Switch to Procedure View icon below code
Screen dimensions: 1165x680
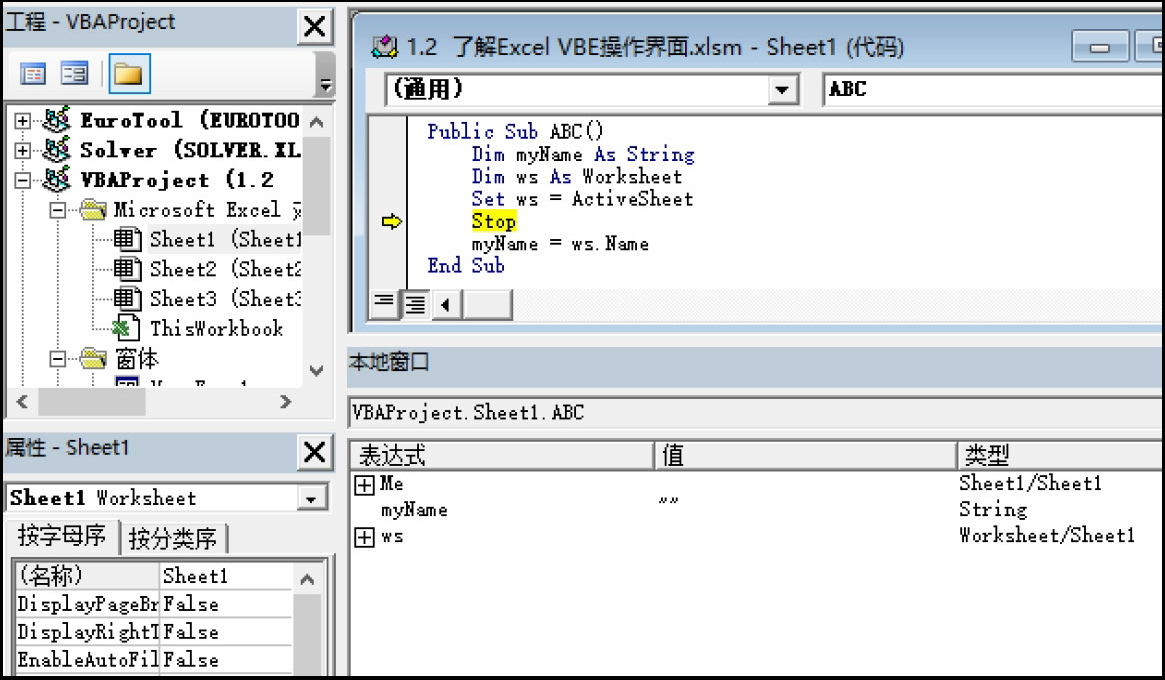click(x=382, y=303)
